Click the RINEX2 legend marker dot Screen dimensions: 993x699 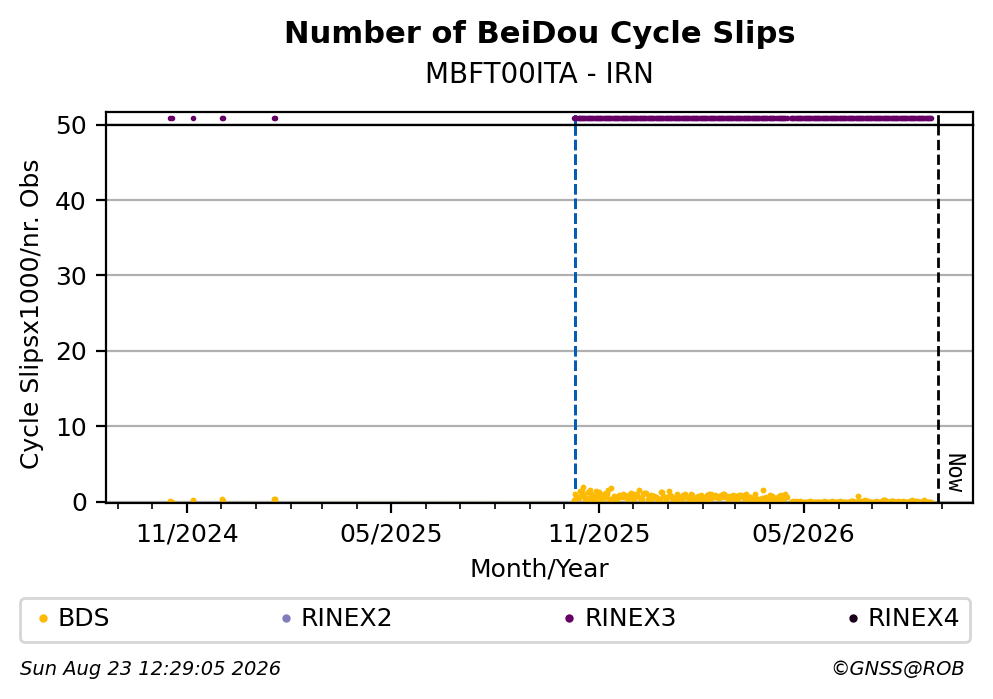click(286, 619)
